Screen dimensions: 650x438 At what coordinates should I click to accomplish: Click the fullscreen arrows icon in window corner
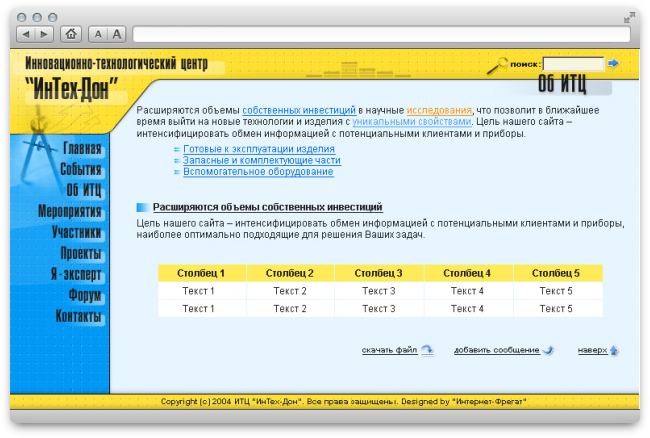(629, 17)
